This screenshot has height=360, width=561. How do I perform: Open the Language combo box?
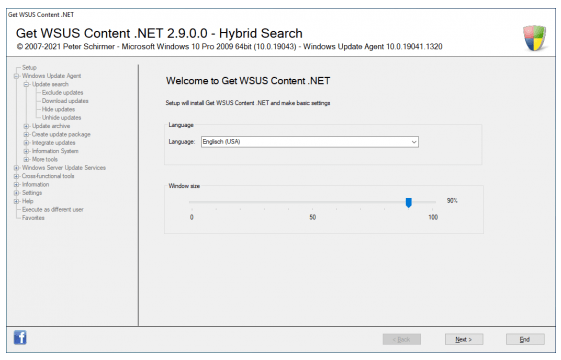309,142
